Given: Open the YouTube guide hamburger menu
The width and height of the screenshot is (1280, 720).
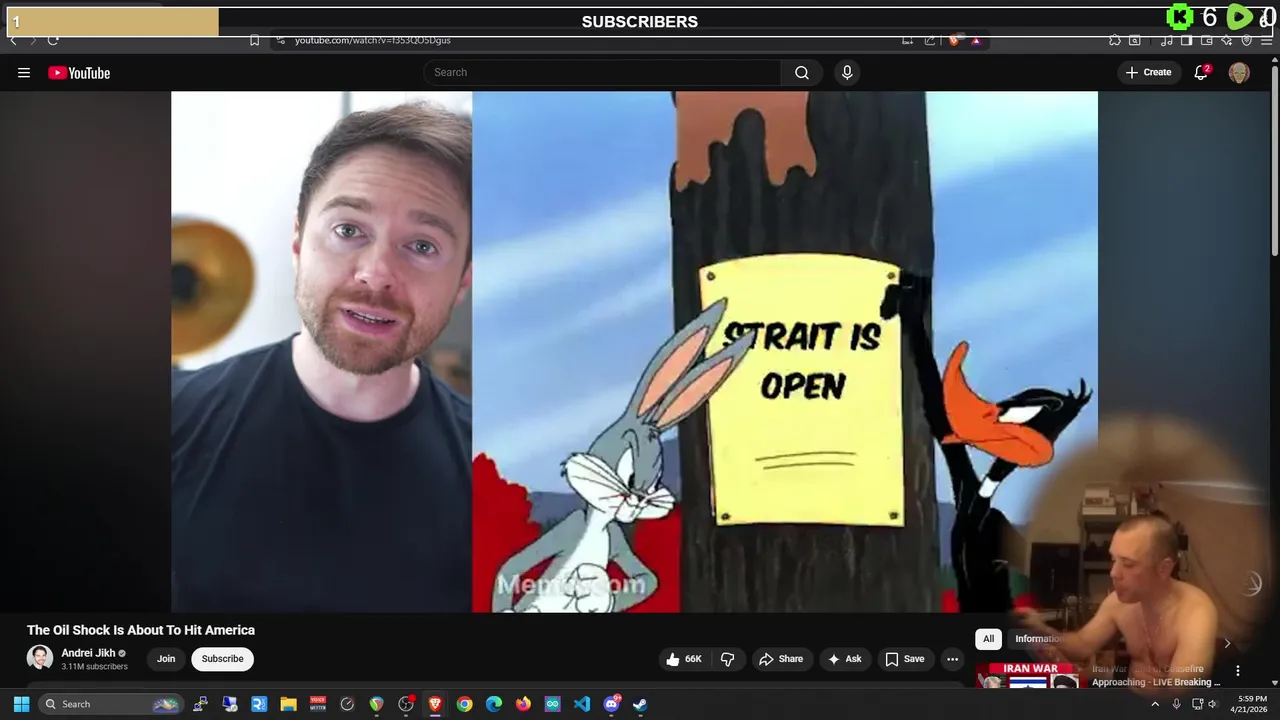Looking at the screenshot, I should click(x=24, y=72).
